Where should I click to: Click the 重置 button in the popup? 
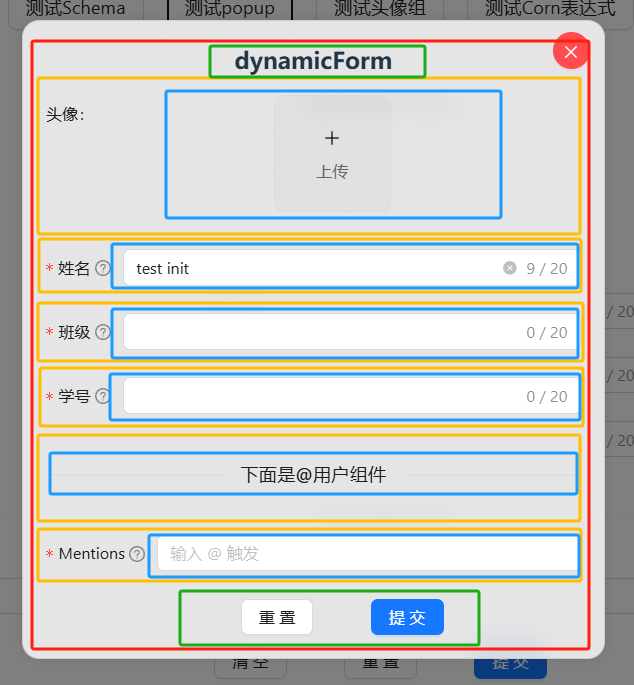(277, 617)
